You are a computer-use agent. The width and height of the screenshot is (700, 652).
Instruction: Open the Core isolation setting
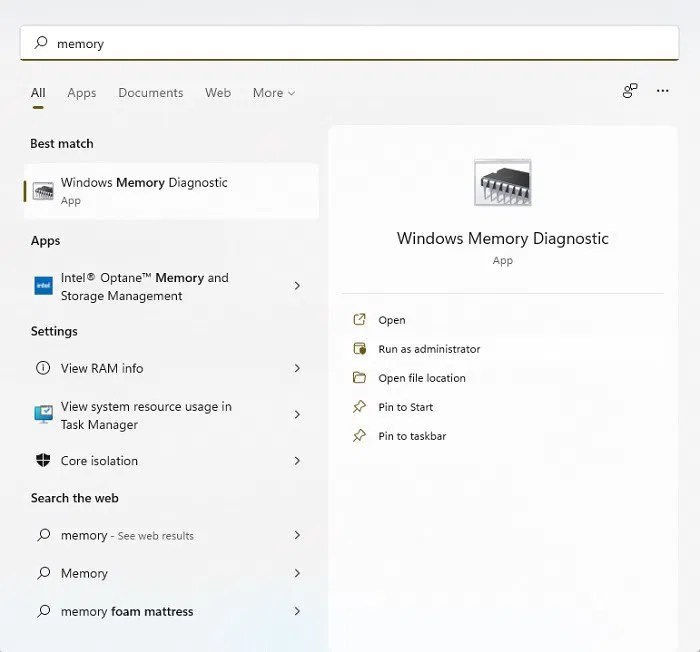171,460
